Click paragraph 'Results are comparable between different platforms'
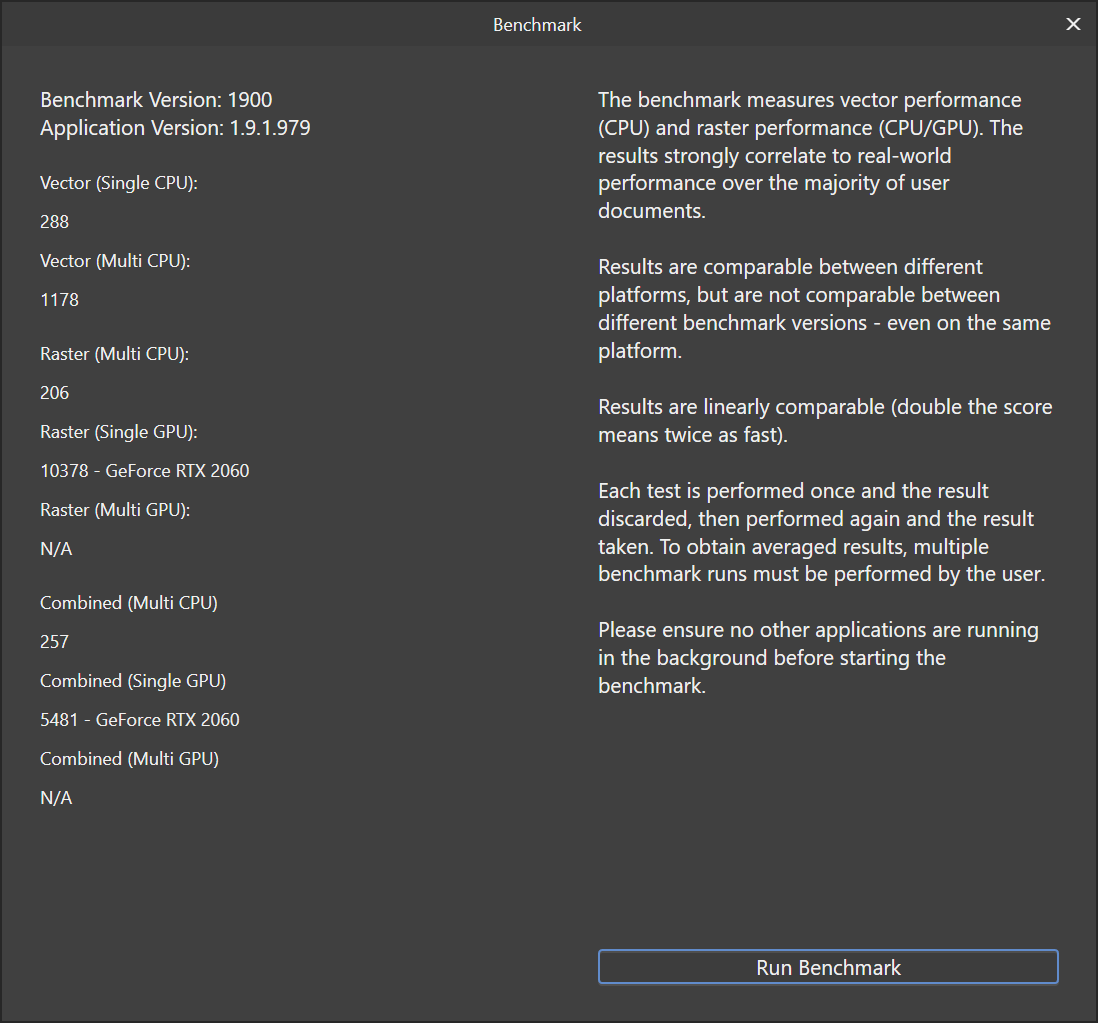This screenshot has height=1023, width=1098. (824, 309)
